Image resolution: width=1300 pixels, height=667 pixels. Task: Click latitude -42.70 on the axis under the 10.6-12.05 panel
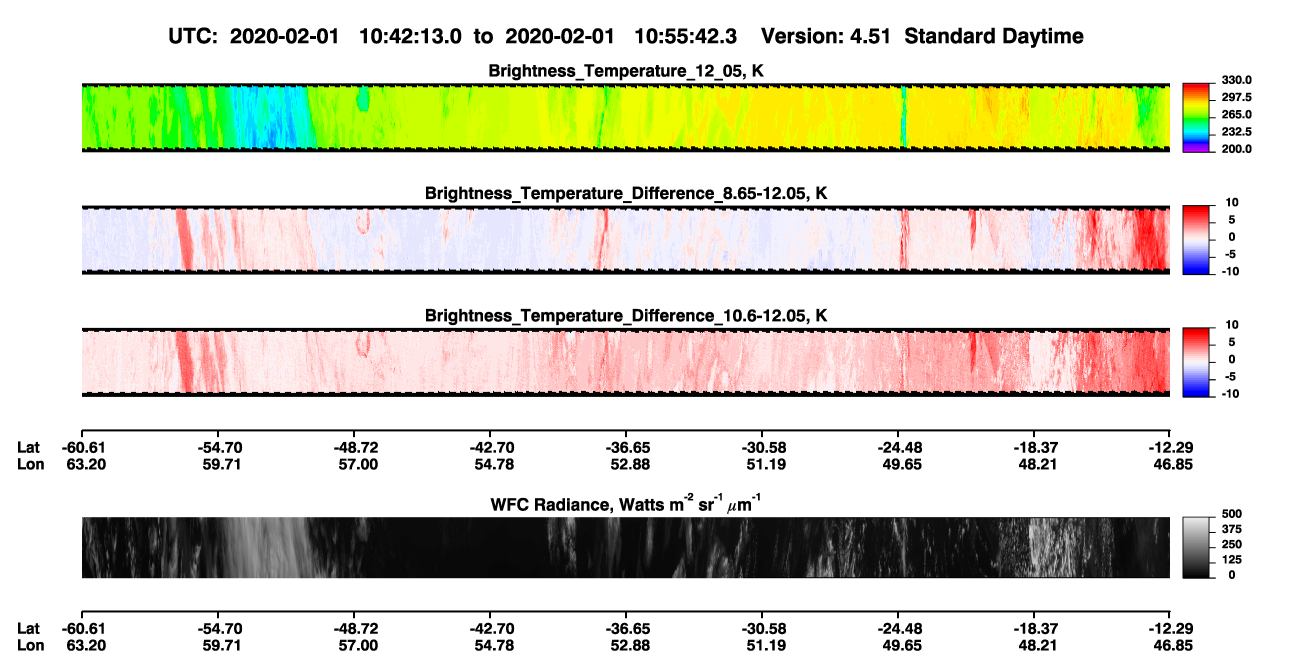pos(490,448)
